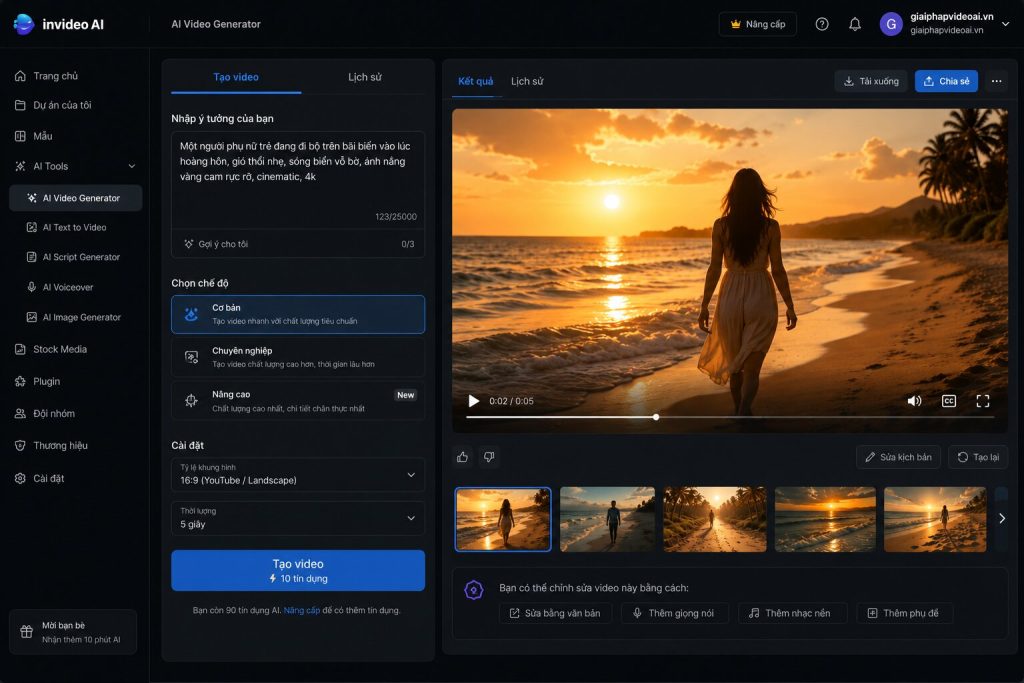Click the Mời bạn bè invite card
Screen dimensions: 1024x683
pyautogui.click(x=73, y=632)
